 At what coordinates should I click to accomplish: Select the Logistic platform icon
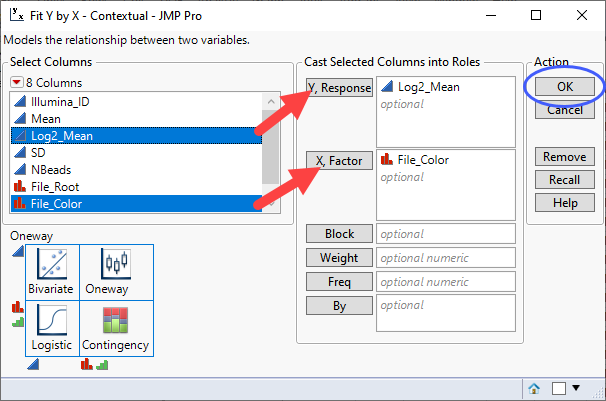(51, 329)
